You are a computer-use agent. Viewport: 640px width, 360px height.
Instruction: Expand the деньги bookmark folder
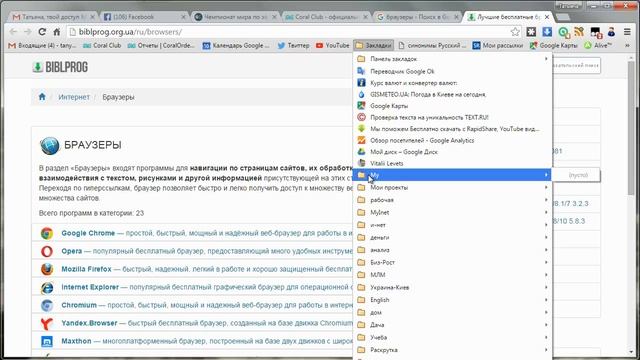pyautogui.click(x=452, y=237)
